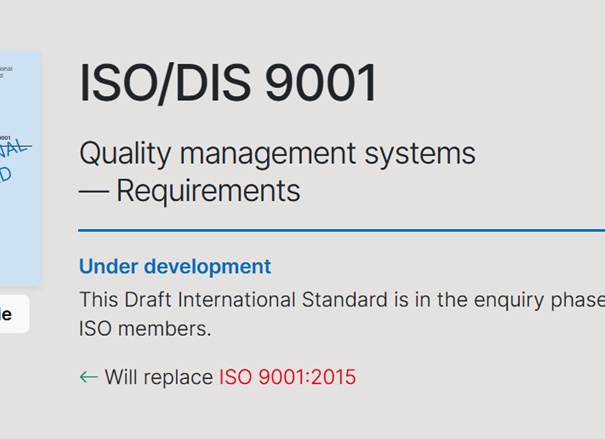Screen dimensions: 605x439
Task: Click the em dash before Requirements
Action: pos(94,191)
